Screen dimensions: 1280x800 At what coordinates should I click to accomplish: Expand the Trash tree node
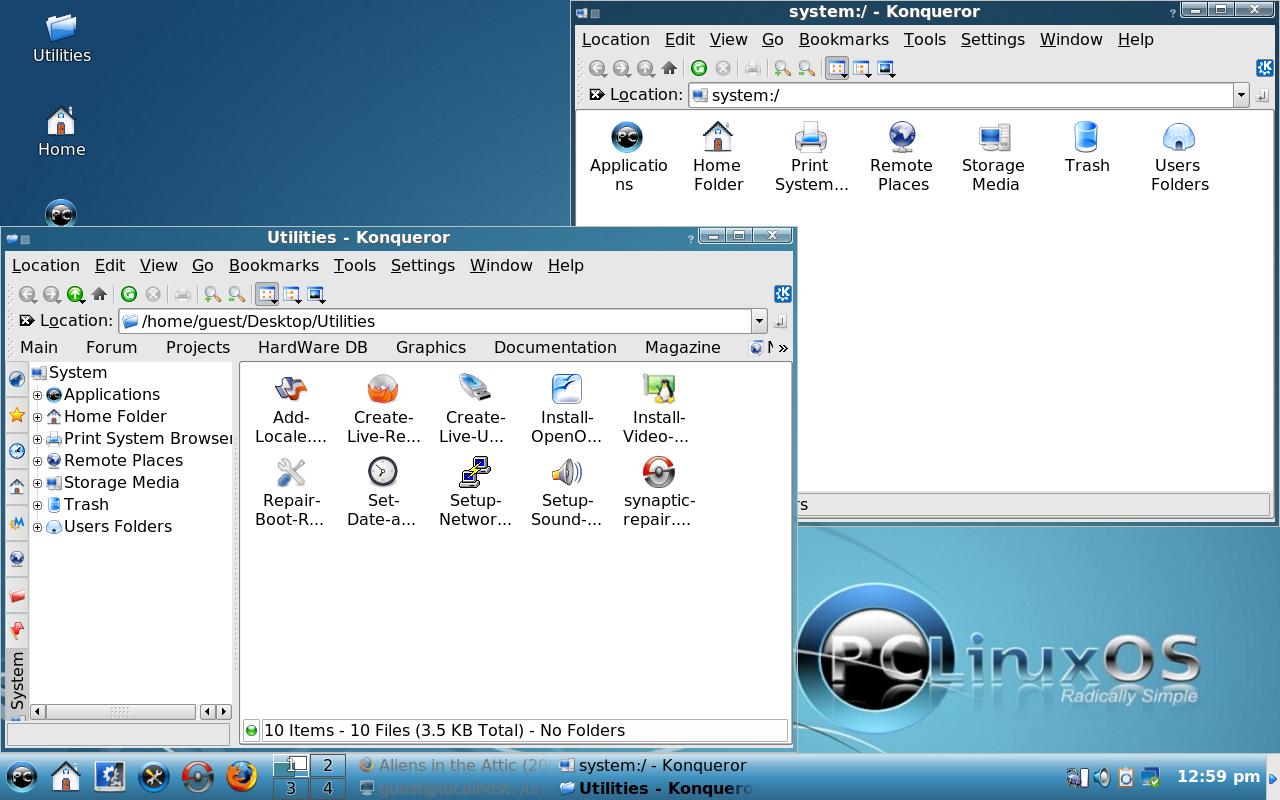pyautogui.click(x=38, y=505)
